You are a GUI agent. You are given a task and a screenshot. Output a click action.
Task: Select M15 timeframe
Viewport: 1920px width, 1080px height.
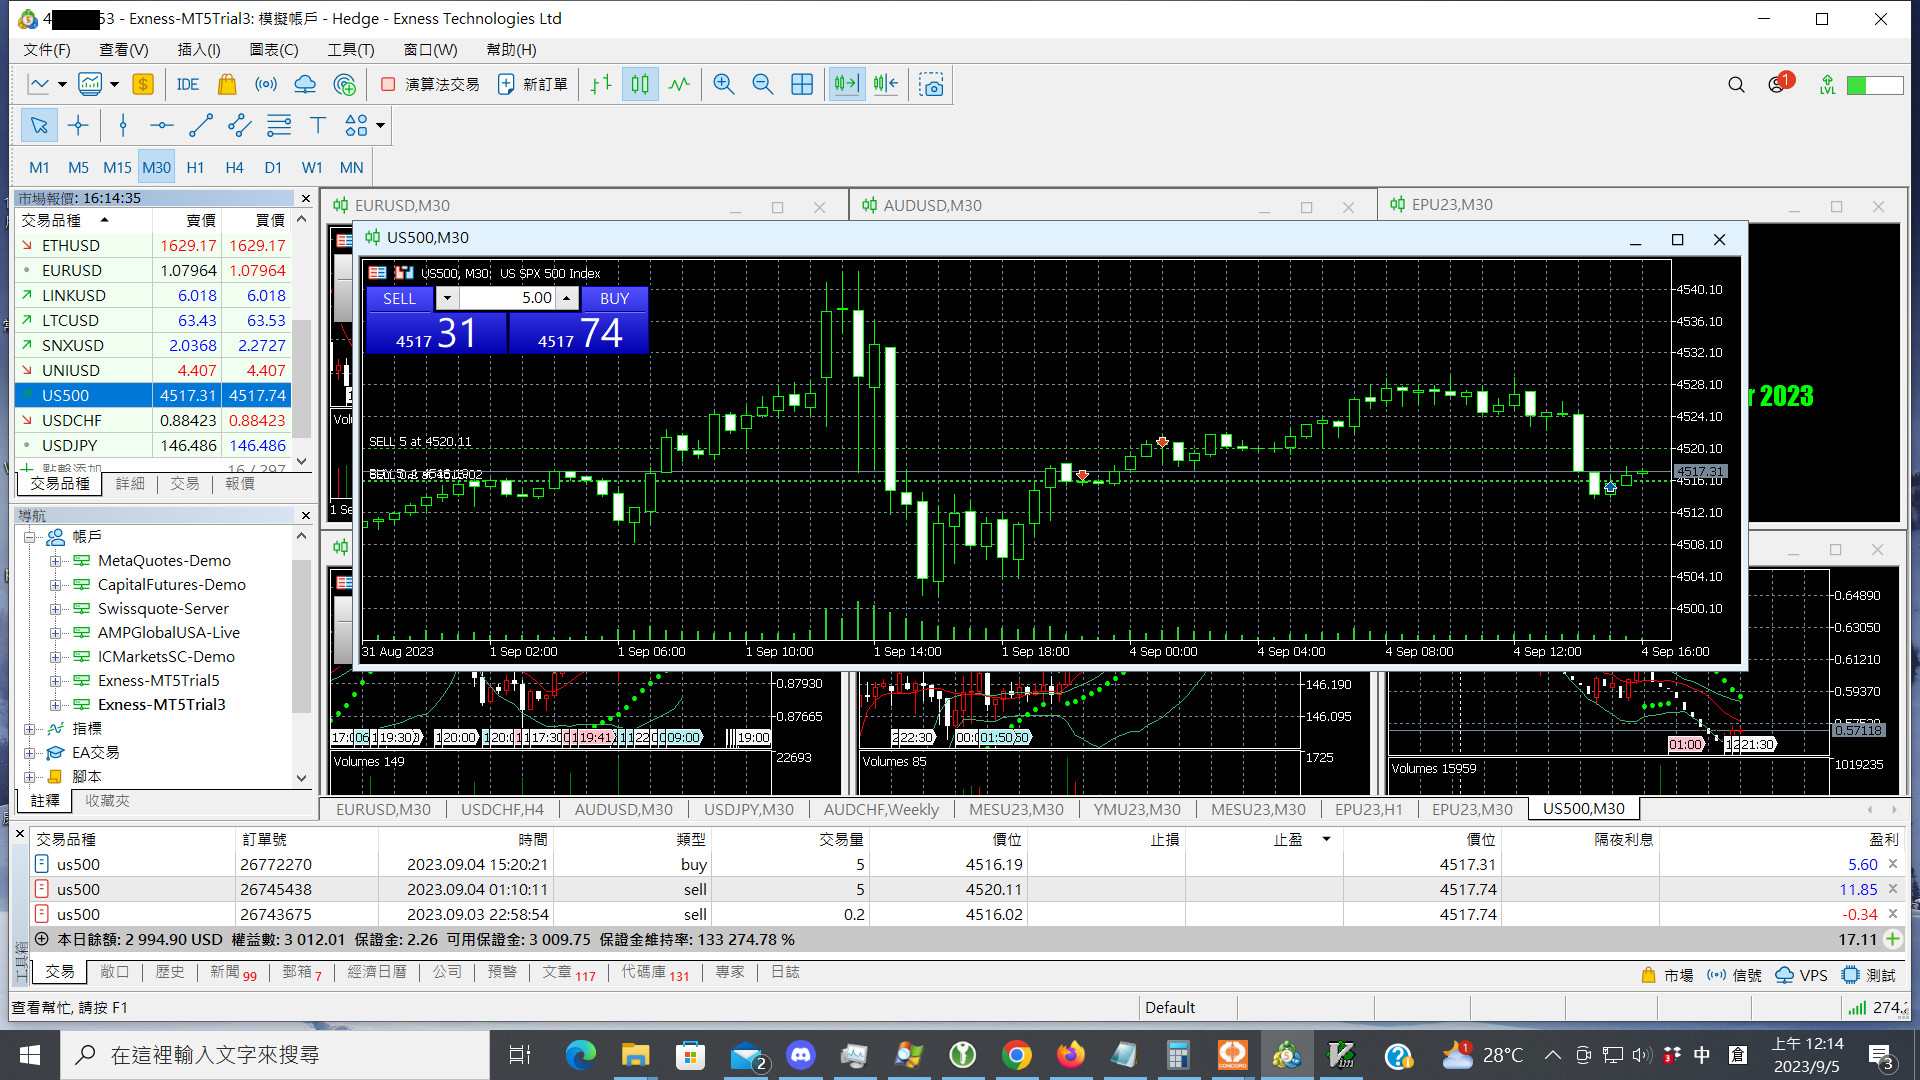click(x=117, y=167)
